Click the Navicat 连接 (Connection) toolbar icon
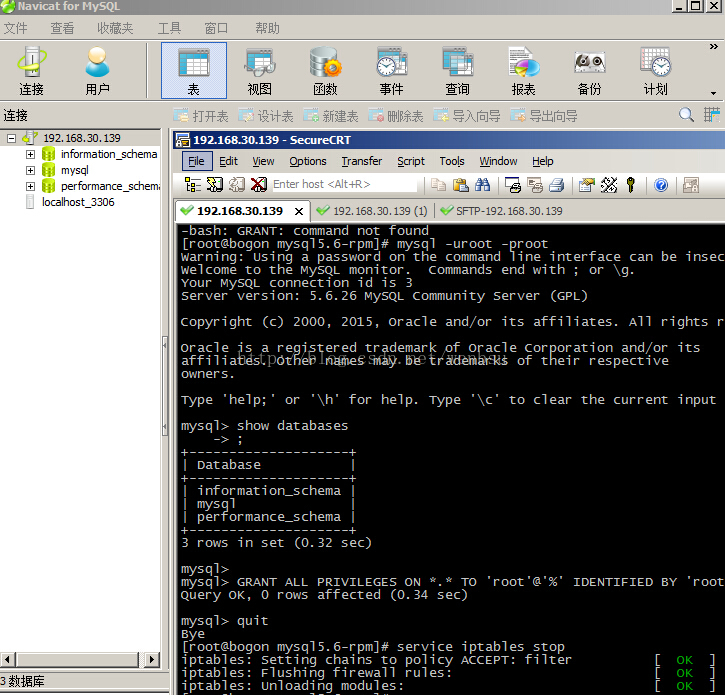The height and width of the screenshot is (695, 725). click(x=31, y=71)
